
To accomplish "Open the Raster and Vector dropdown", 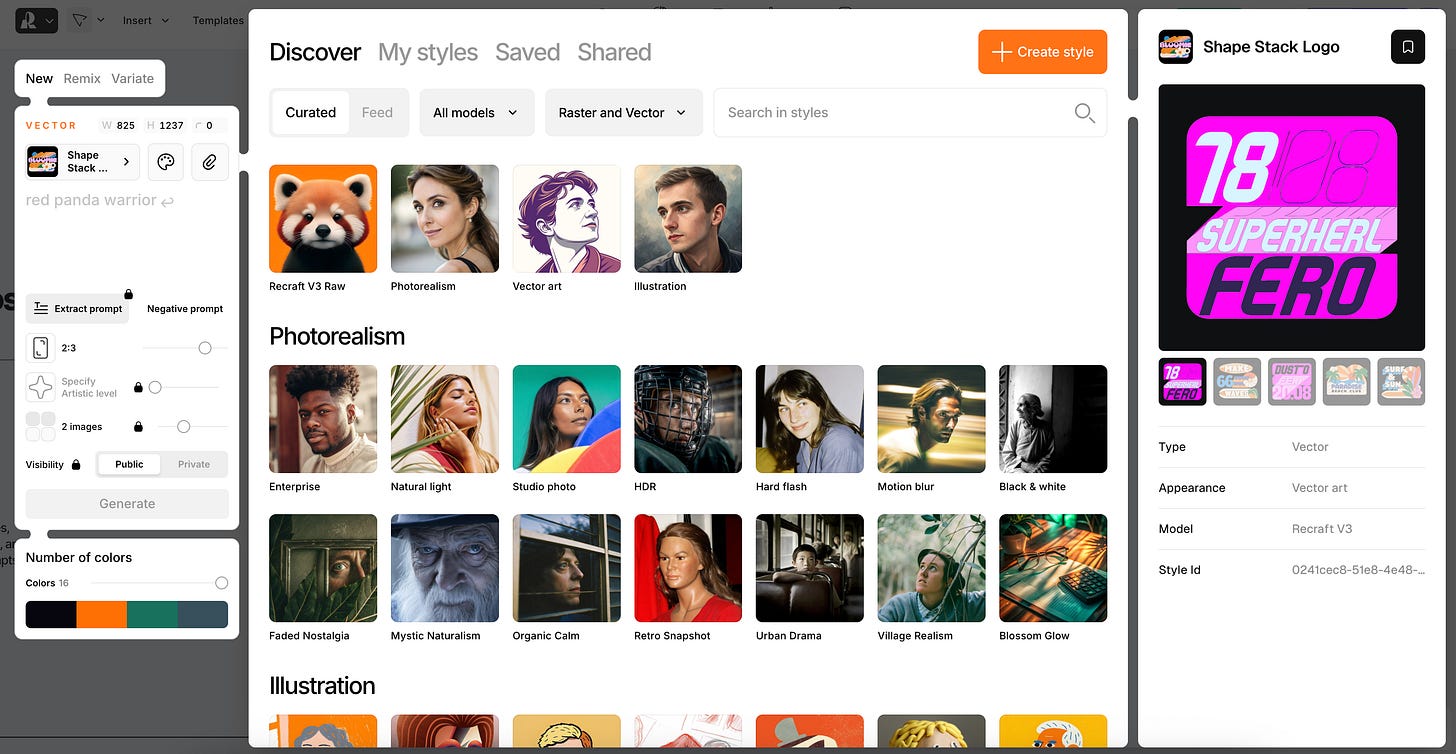I will [x=623, y=113].
